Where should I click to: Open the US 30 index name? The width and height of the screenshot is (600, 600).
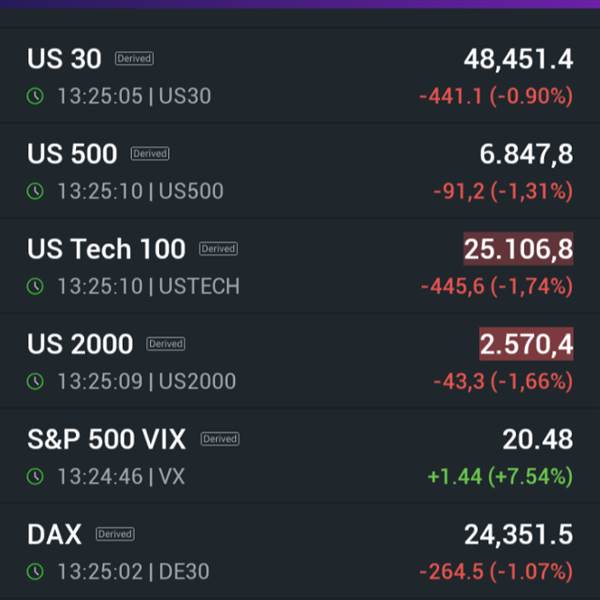64,59
